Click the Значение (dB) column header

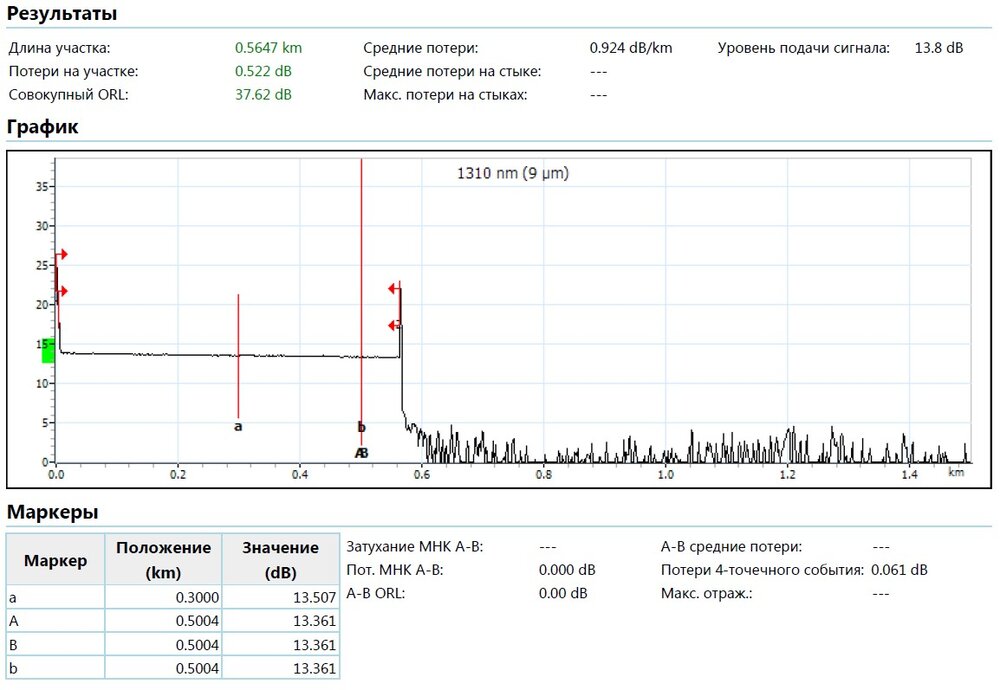280,560
